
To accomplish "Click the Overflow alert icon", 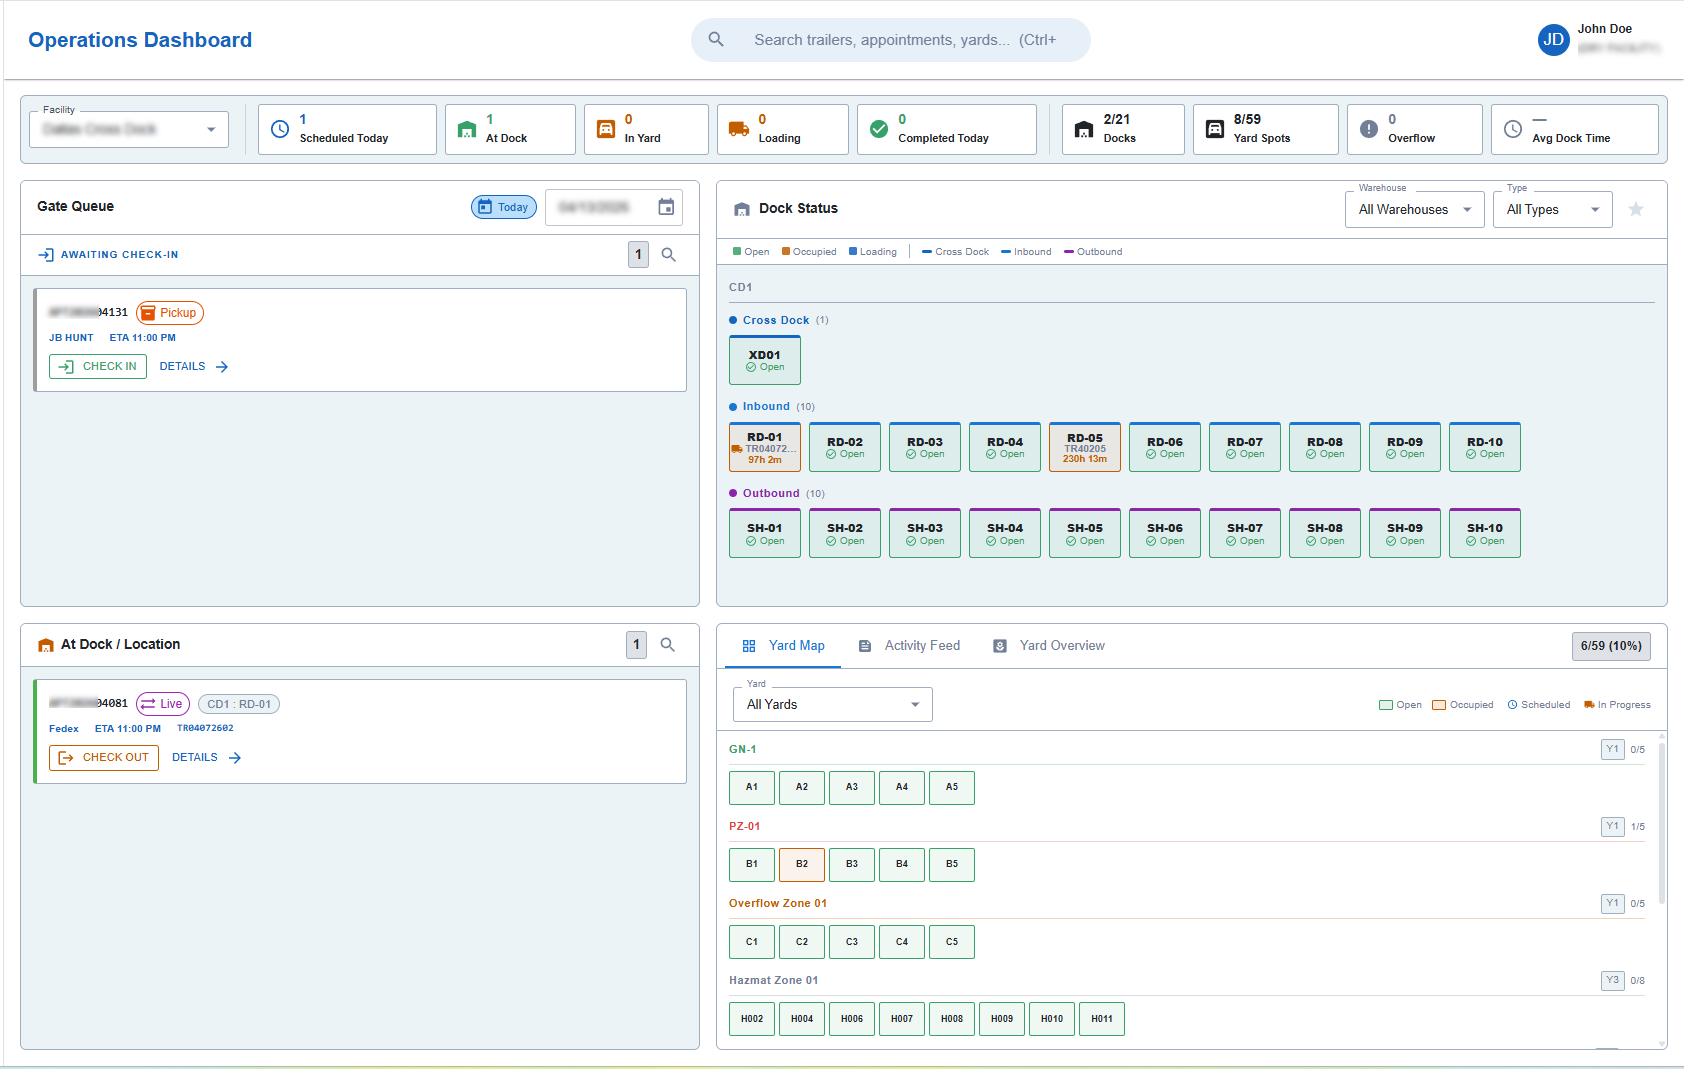I will [x=1367, y=129].
